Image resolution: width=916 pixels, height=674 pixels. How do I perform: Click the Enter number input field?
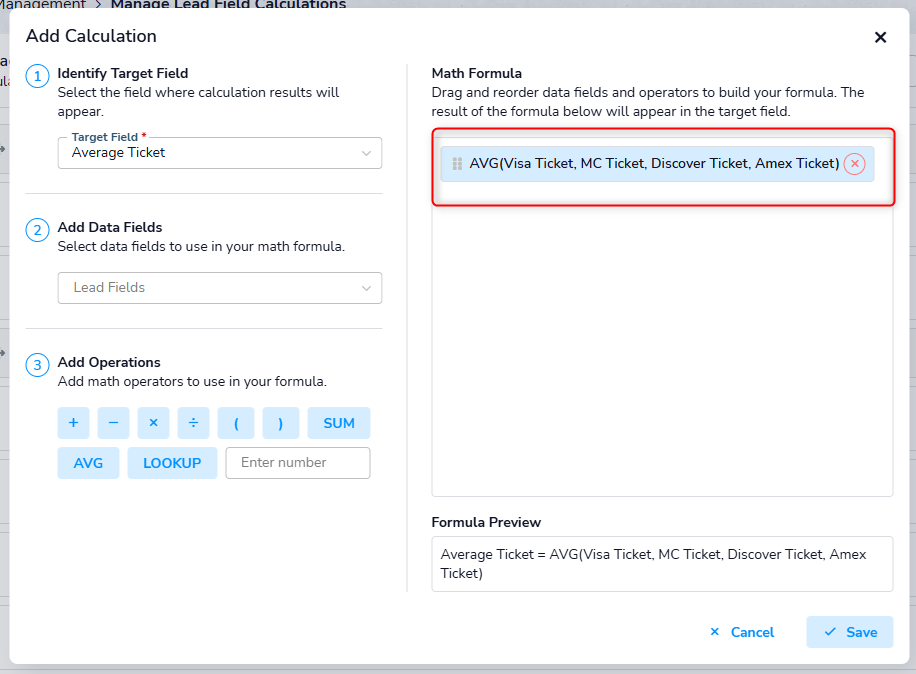pos(298,463)
